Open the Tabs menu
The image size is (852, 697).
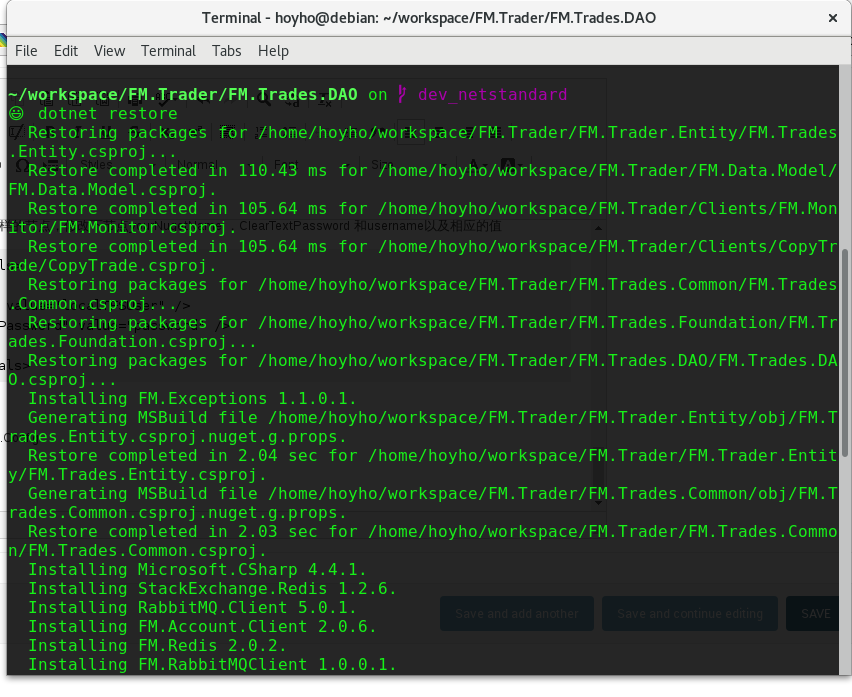pyautogui.click(x=227, y=51)
